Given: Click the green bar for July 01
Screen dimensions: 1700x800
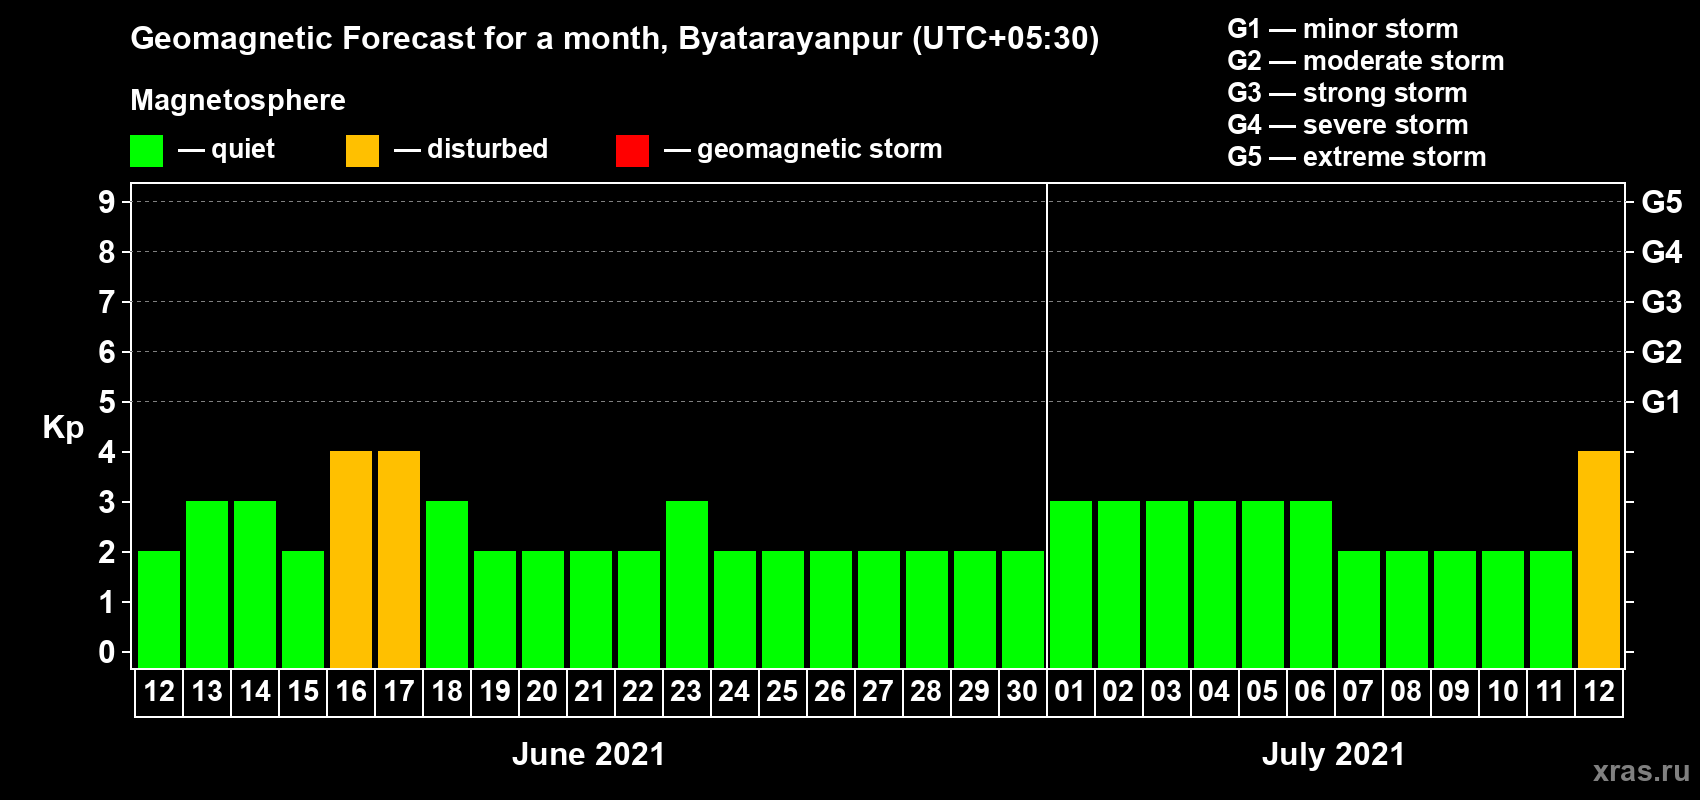Looking at the screenshot, I should 1071,585.
